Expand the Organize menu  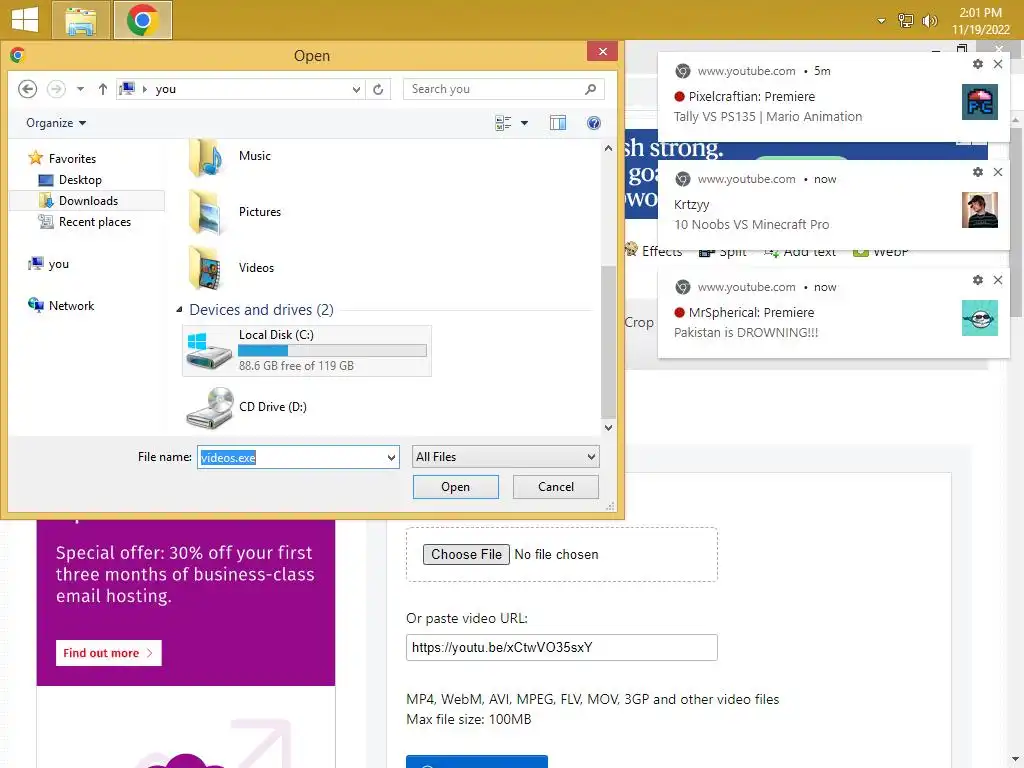tap(56, 123)
